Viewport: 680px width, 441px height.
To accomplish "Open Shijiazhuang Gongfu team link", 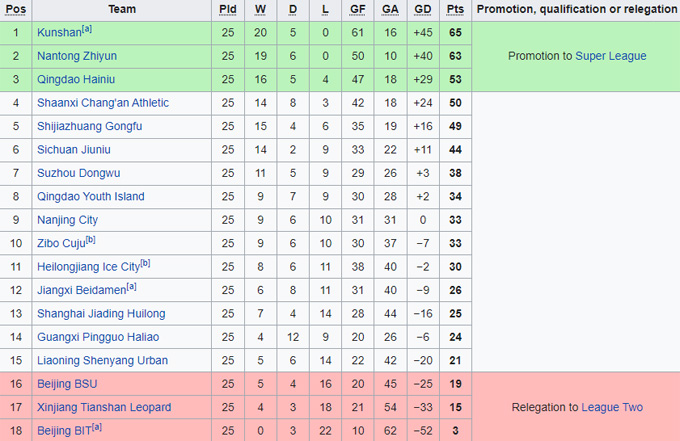I will (90, 126).
